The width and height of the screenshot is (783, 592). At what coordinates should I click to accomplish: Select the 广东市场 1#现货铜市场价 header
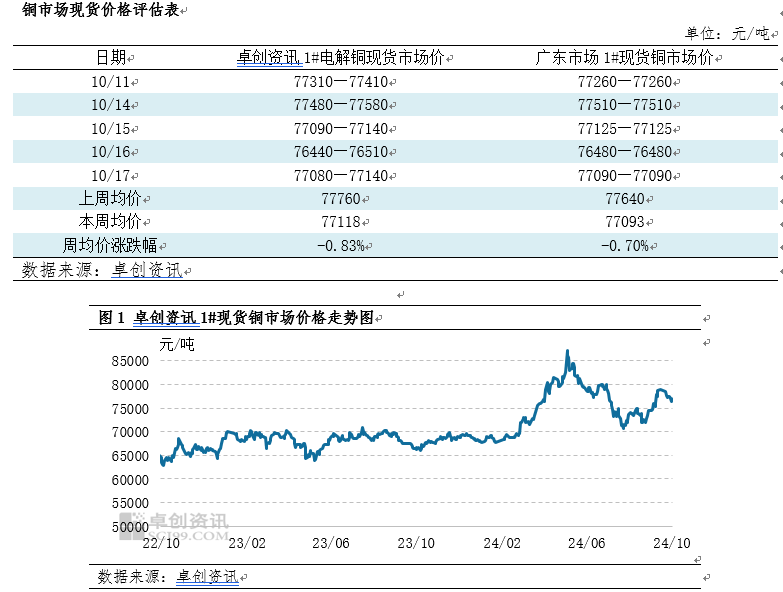tap(624, 58)
